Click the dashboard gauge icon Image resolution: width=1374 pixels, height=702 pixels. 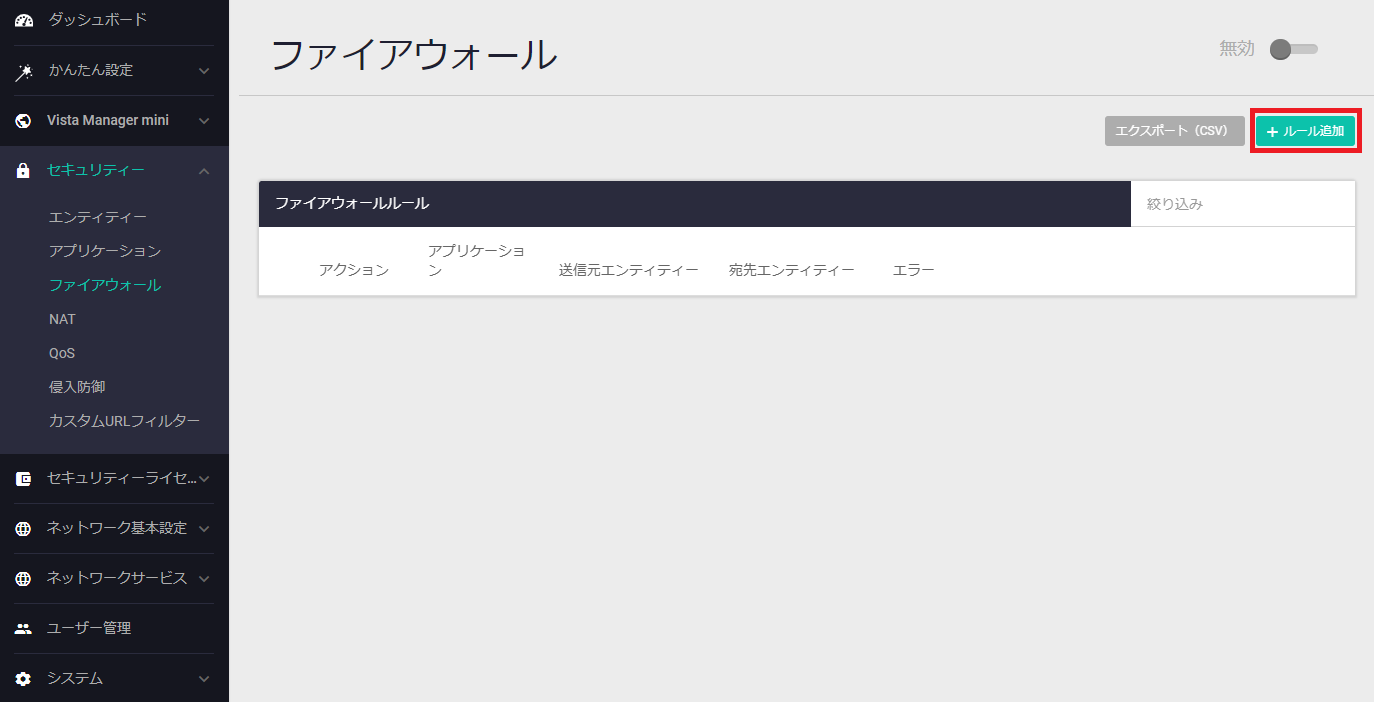24,20
